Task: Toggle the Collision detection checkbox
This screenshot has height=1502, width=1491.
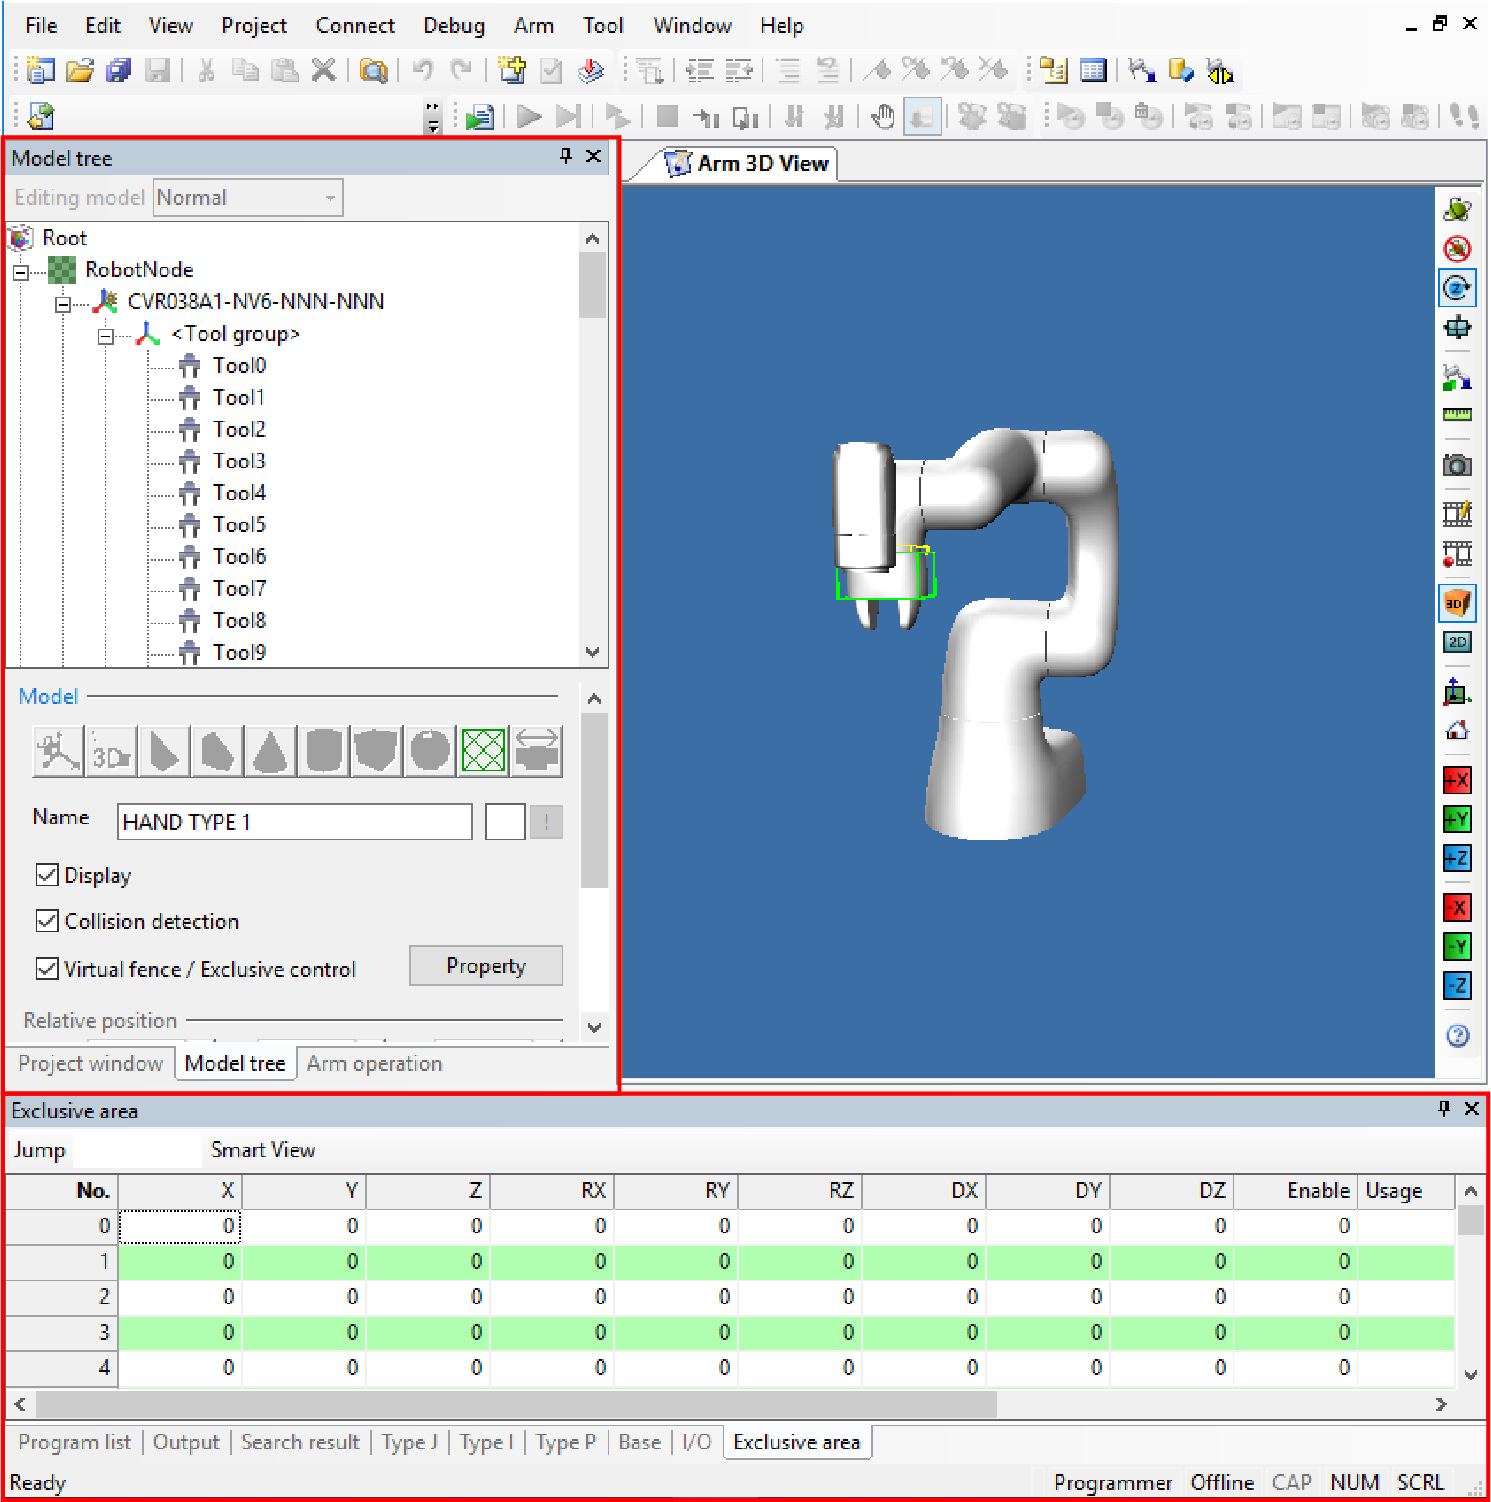Action: point(47,921)
